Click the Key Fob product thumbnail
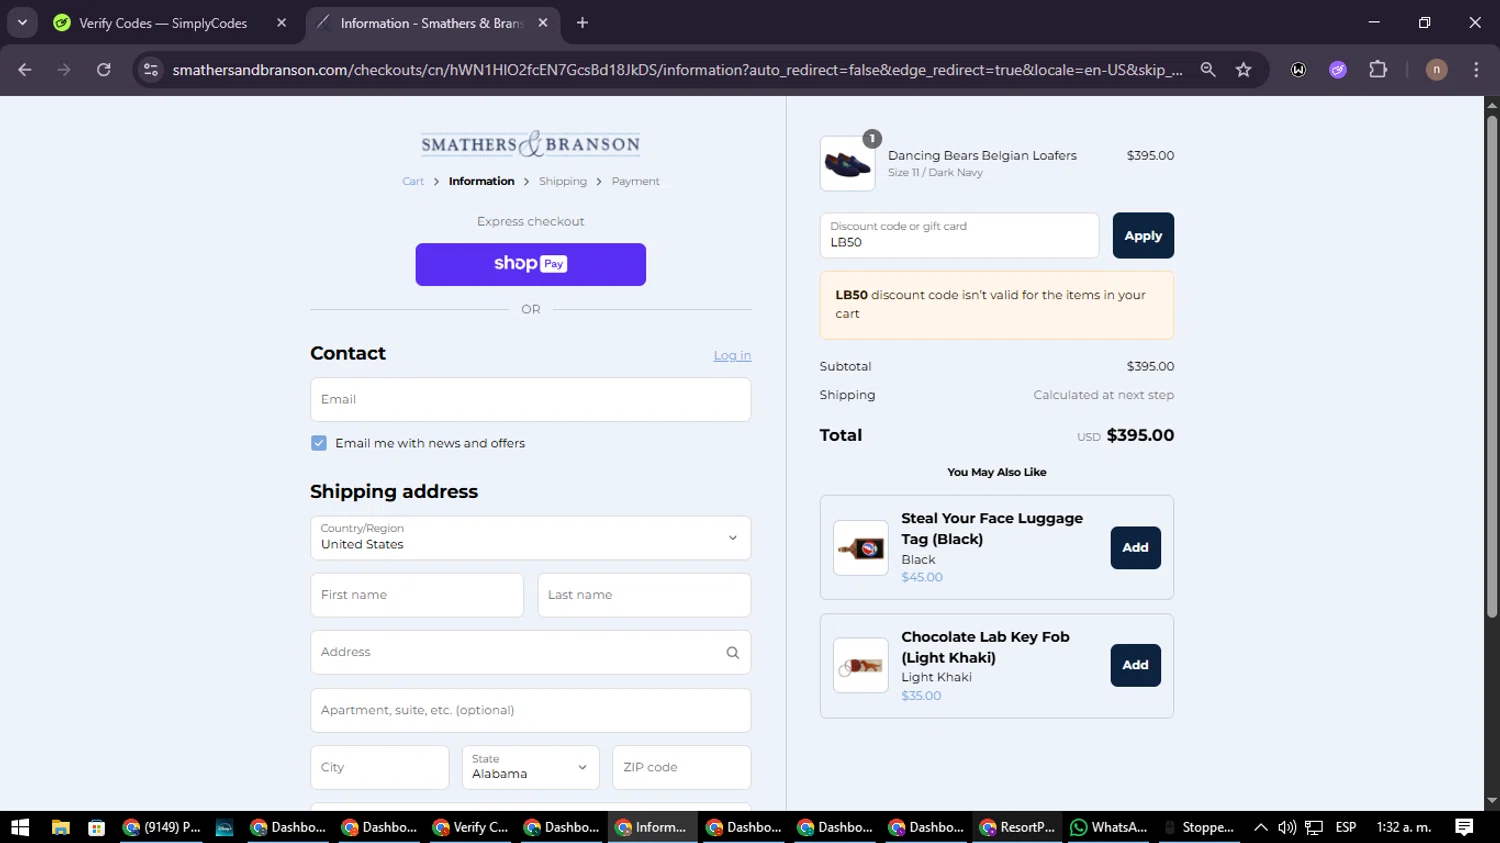 click(861, 665)
